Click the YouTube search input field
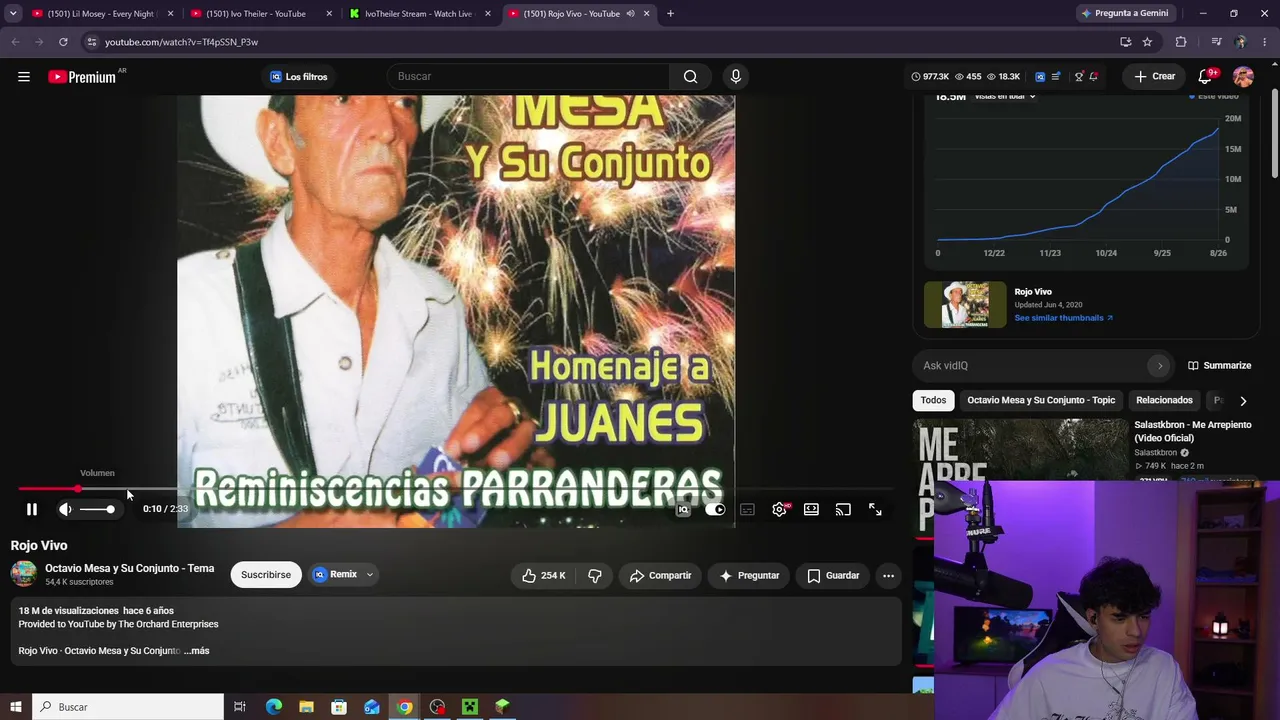Screen dimensions: 1280x720 pos(530,77)
